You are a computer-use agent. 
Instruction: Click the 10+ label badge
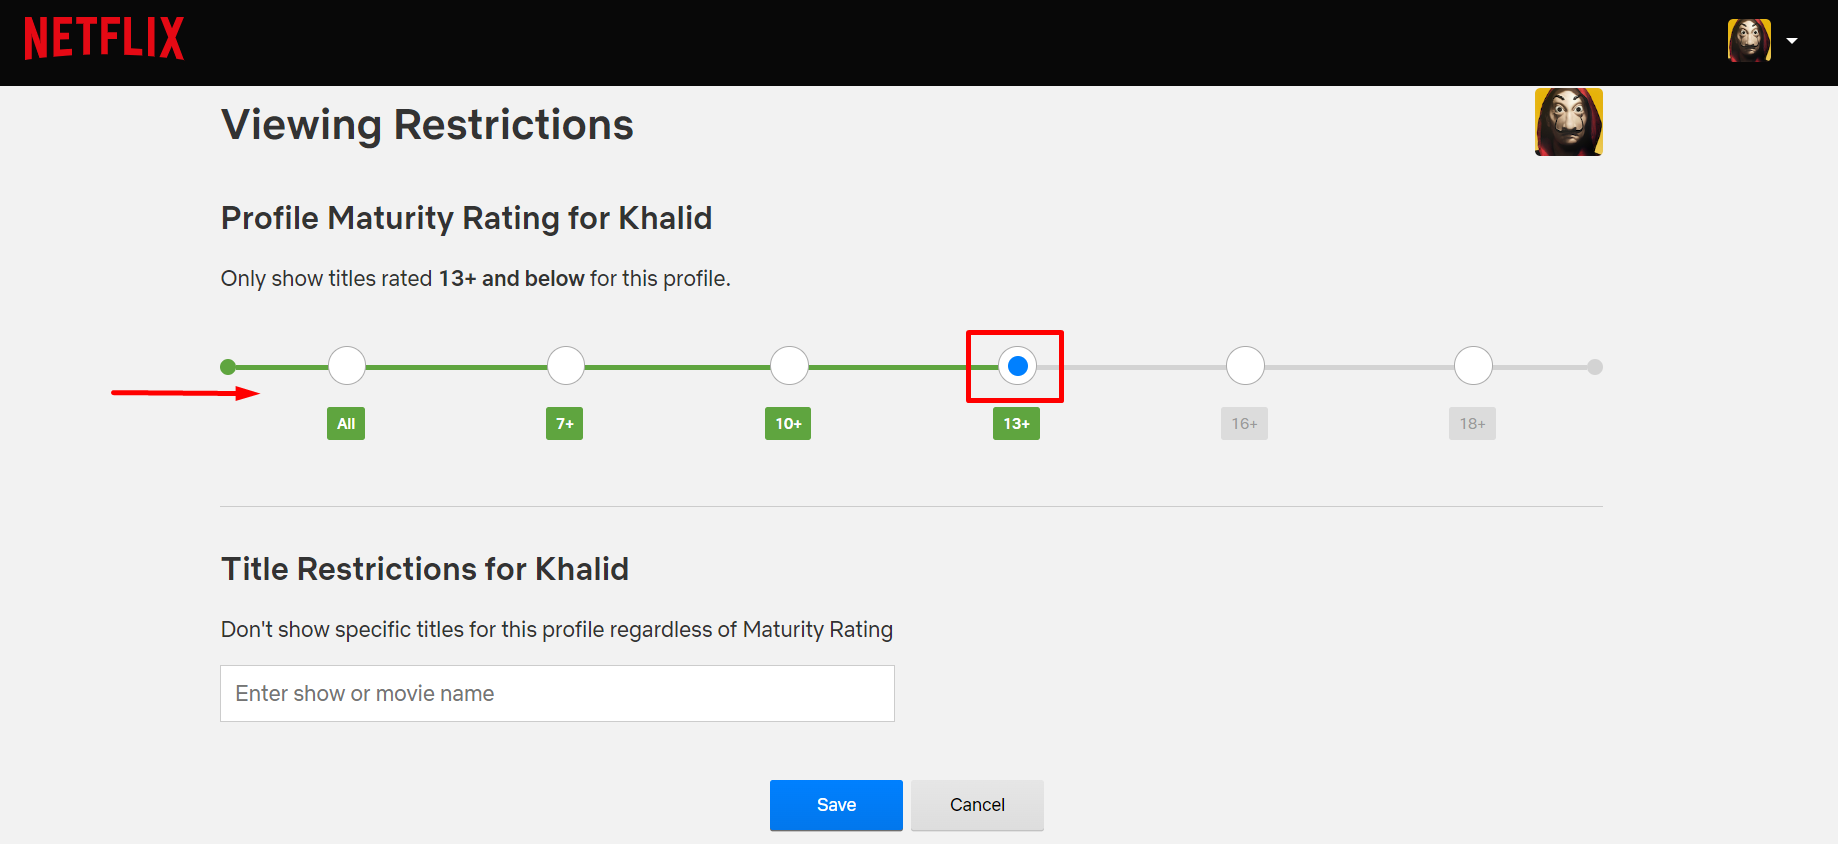[788, 423]
